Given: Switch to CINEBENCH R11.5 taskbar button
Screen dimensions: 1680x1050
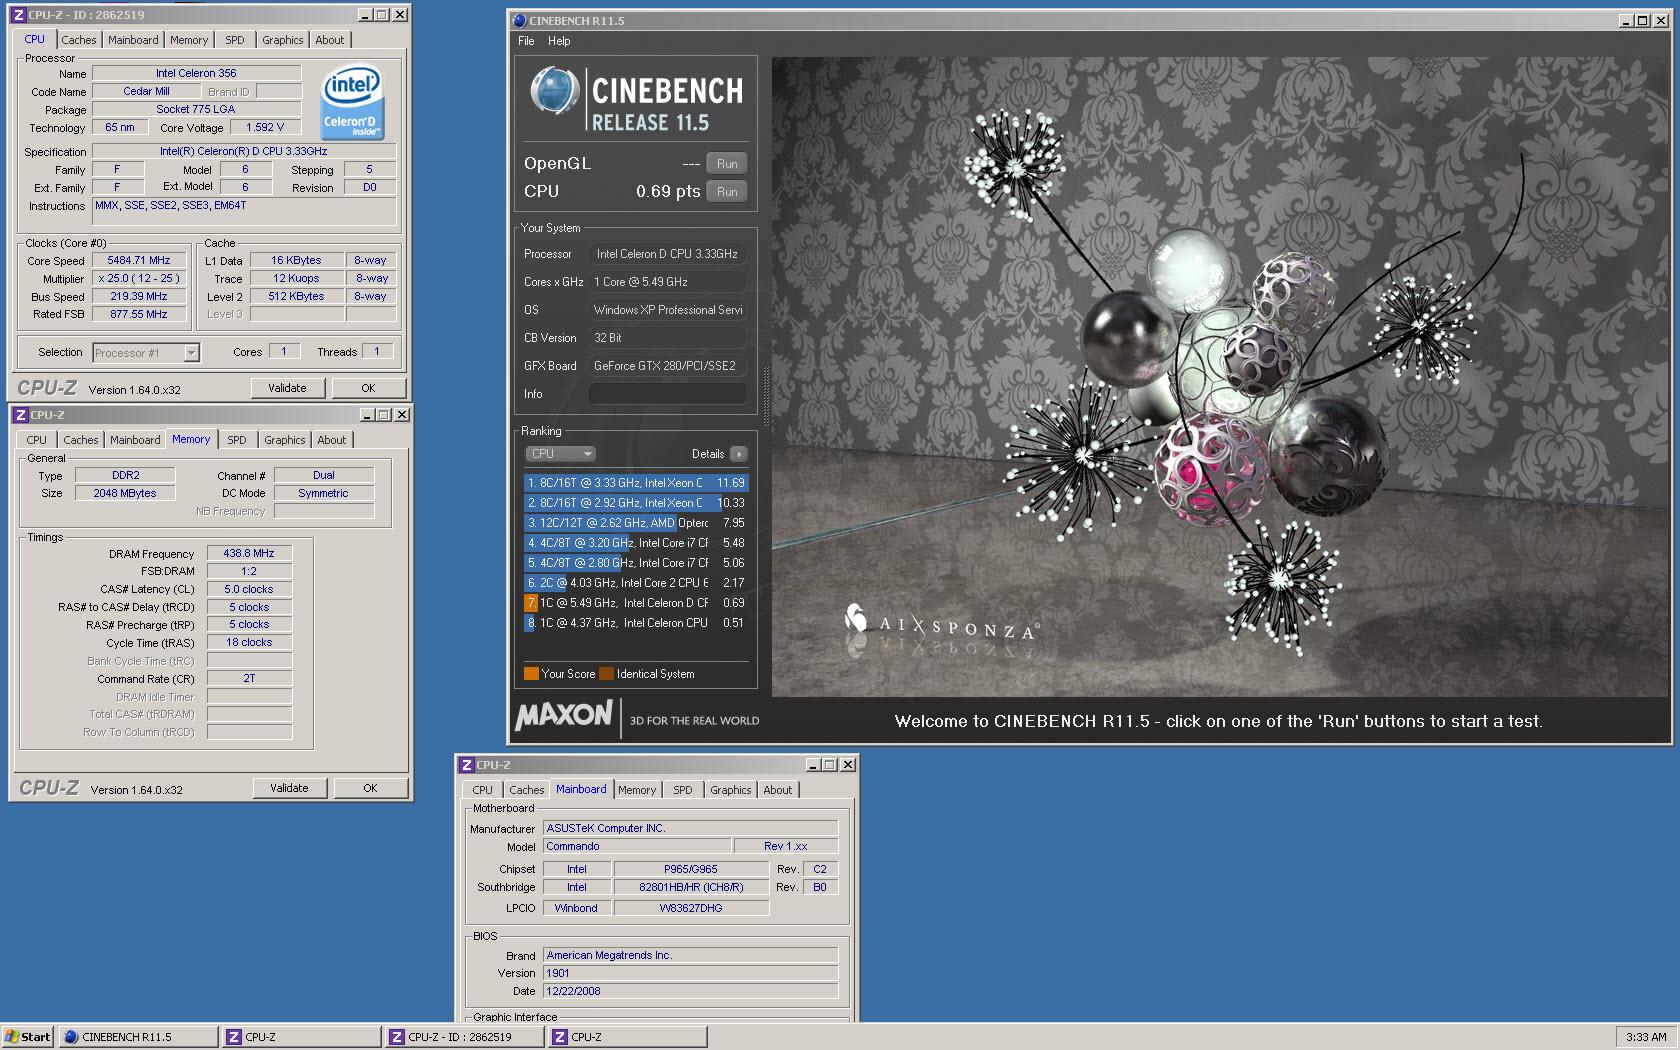Looking at the screenshot, I should [138, 1037].
